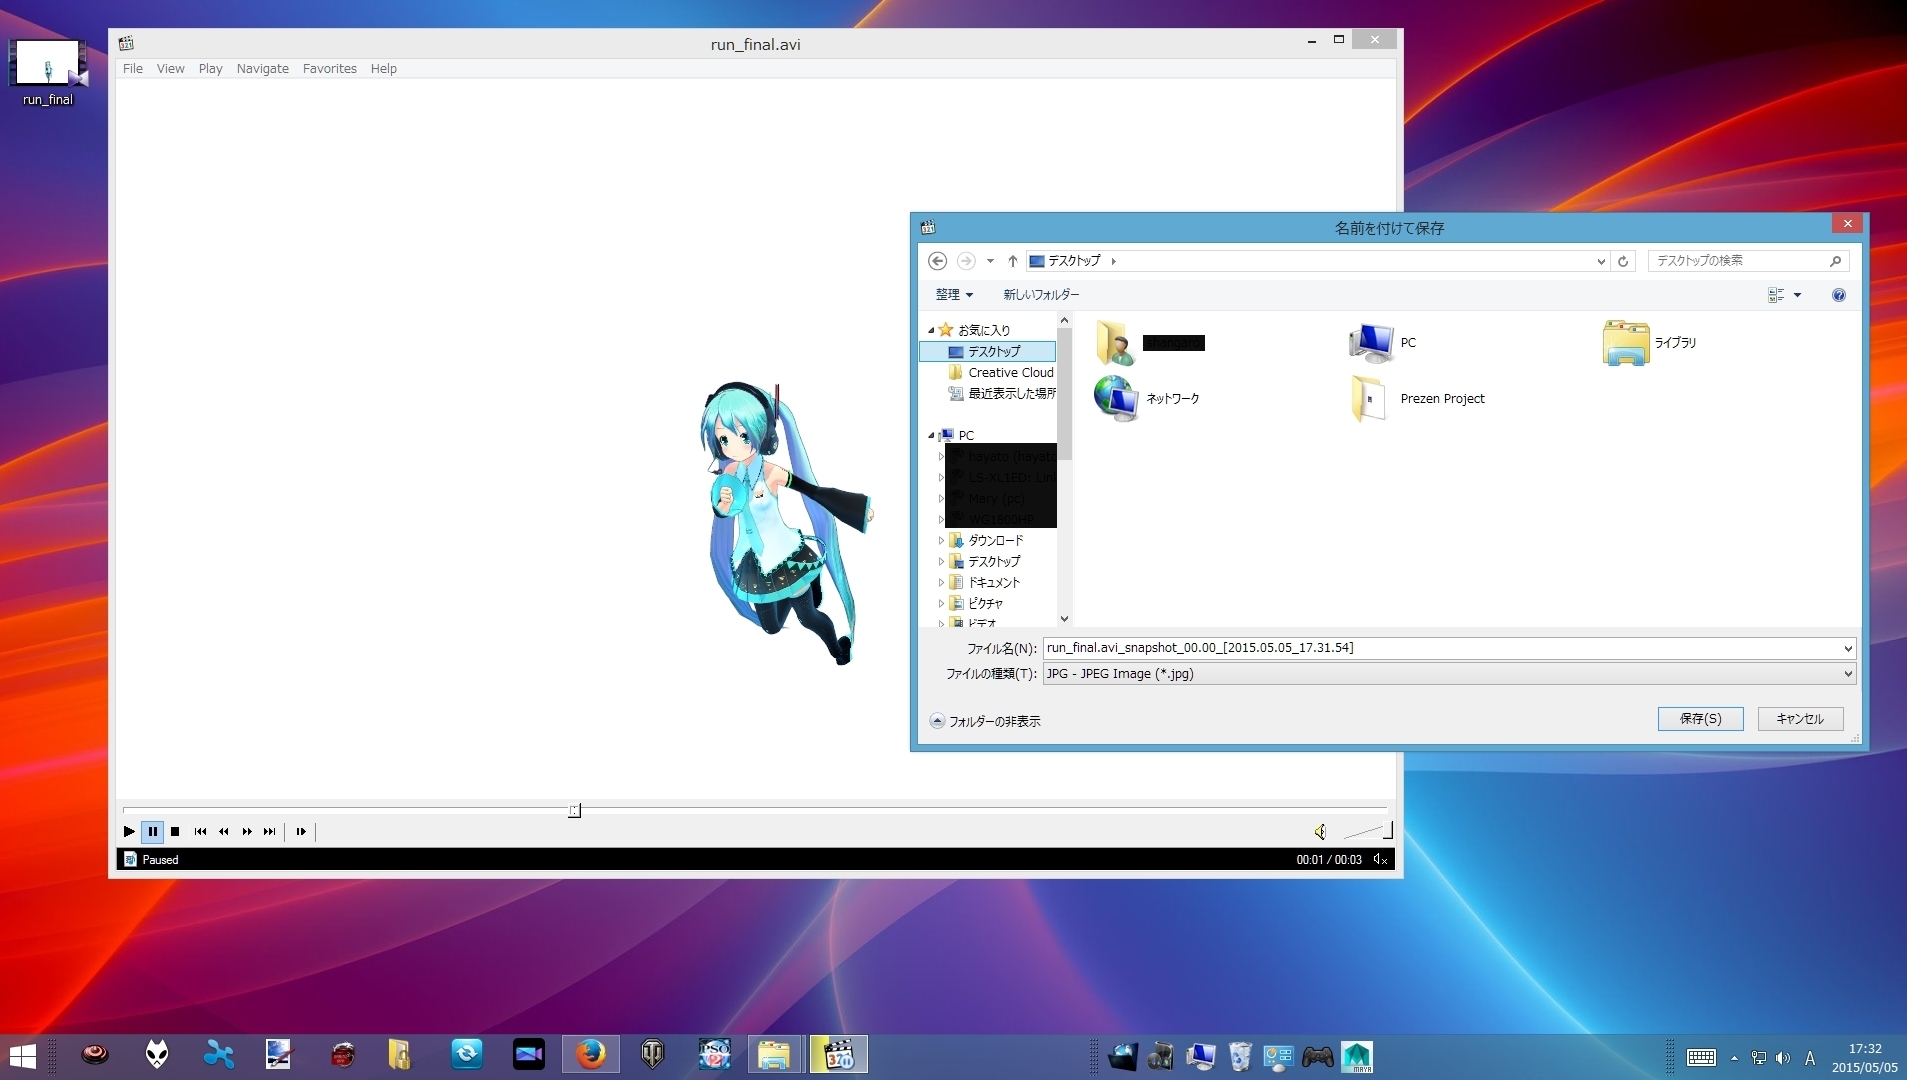Switch to Media Player Classic on taskbar

tap(839, 1055)
